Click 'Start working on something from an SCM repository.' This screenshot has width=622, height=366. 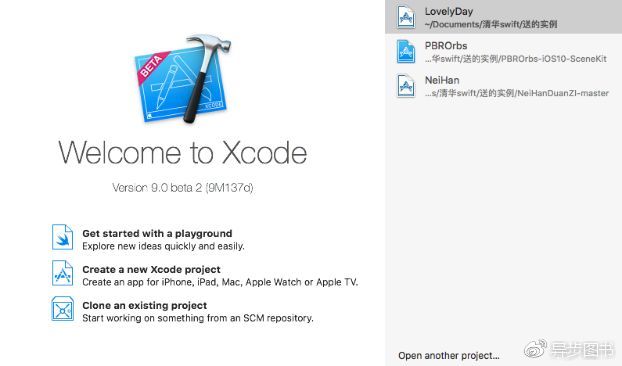pos(198,318)
